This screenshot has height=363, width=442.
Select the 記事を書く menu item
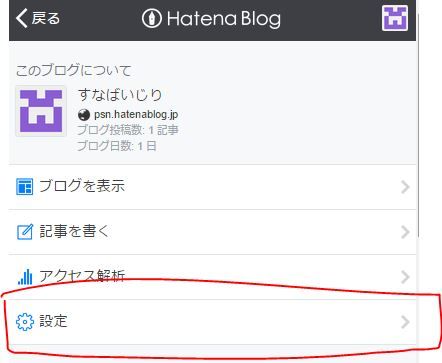pos(212,232)
